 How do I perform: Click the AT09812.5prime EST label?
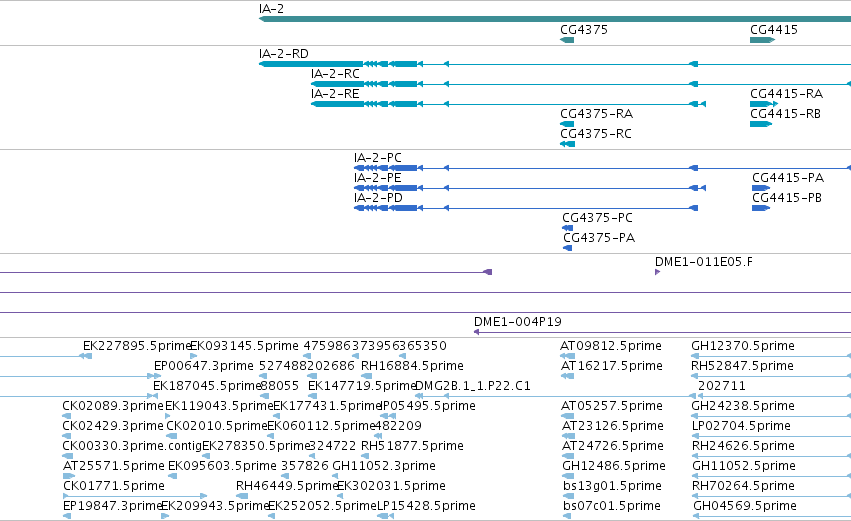tap(611, 346)
